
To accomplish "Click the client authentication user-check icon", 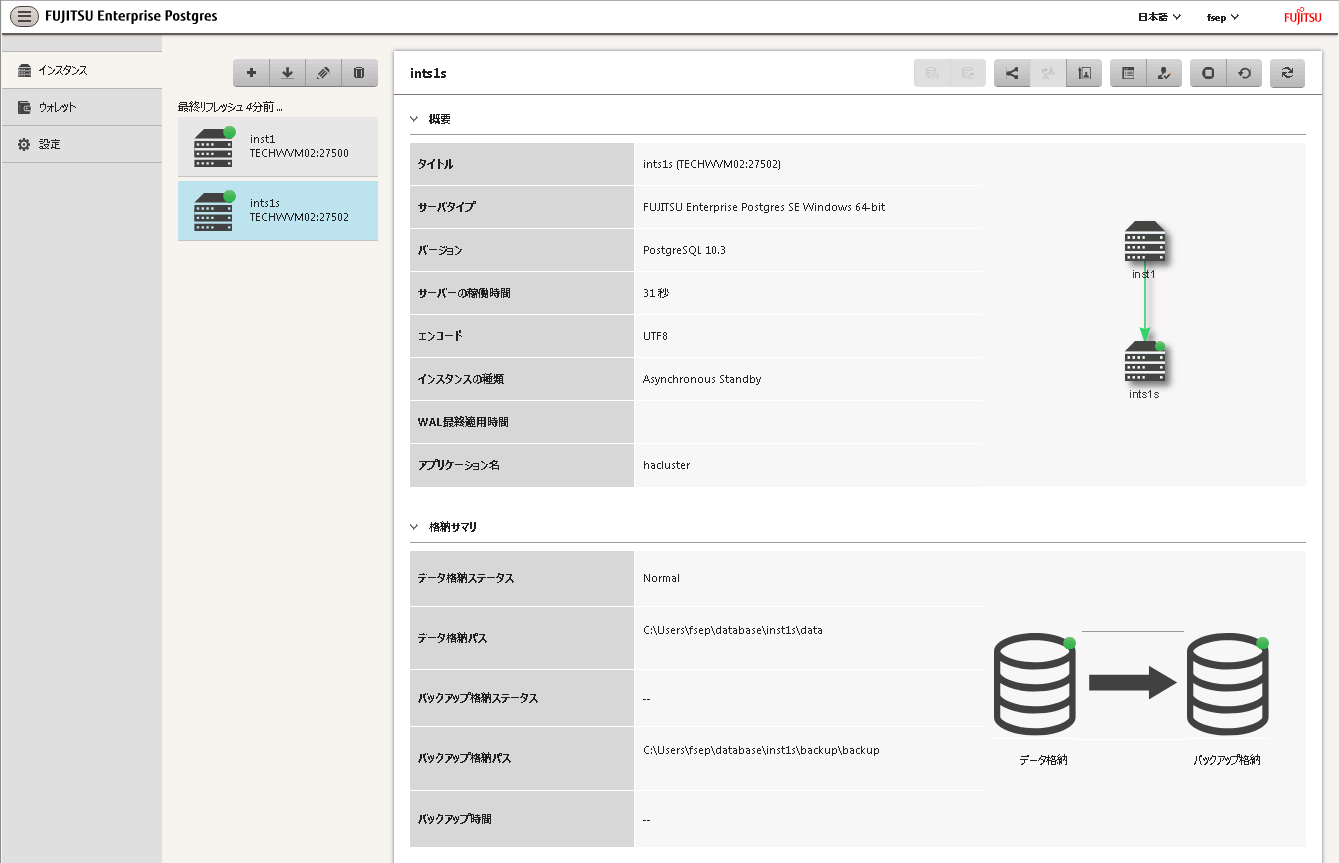I will pos(1164,73).
